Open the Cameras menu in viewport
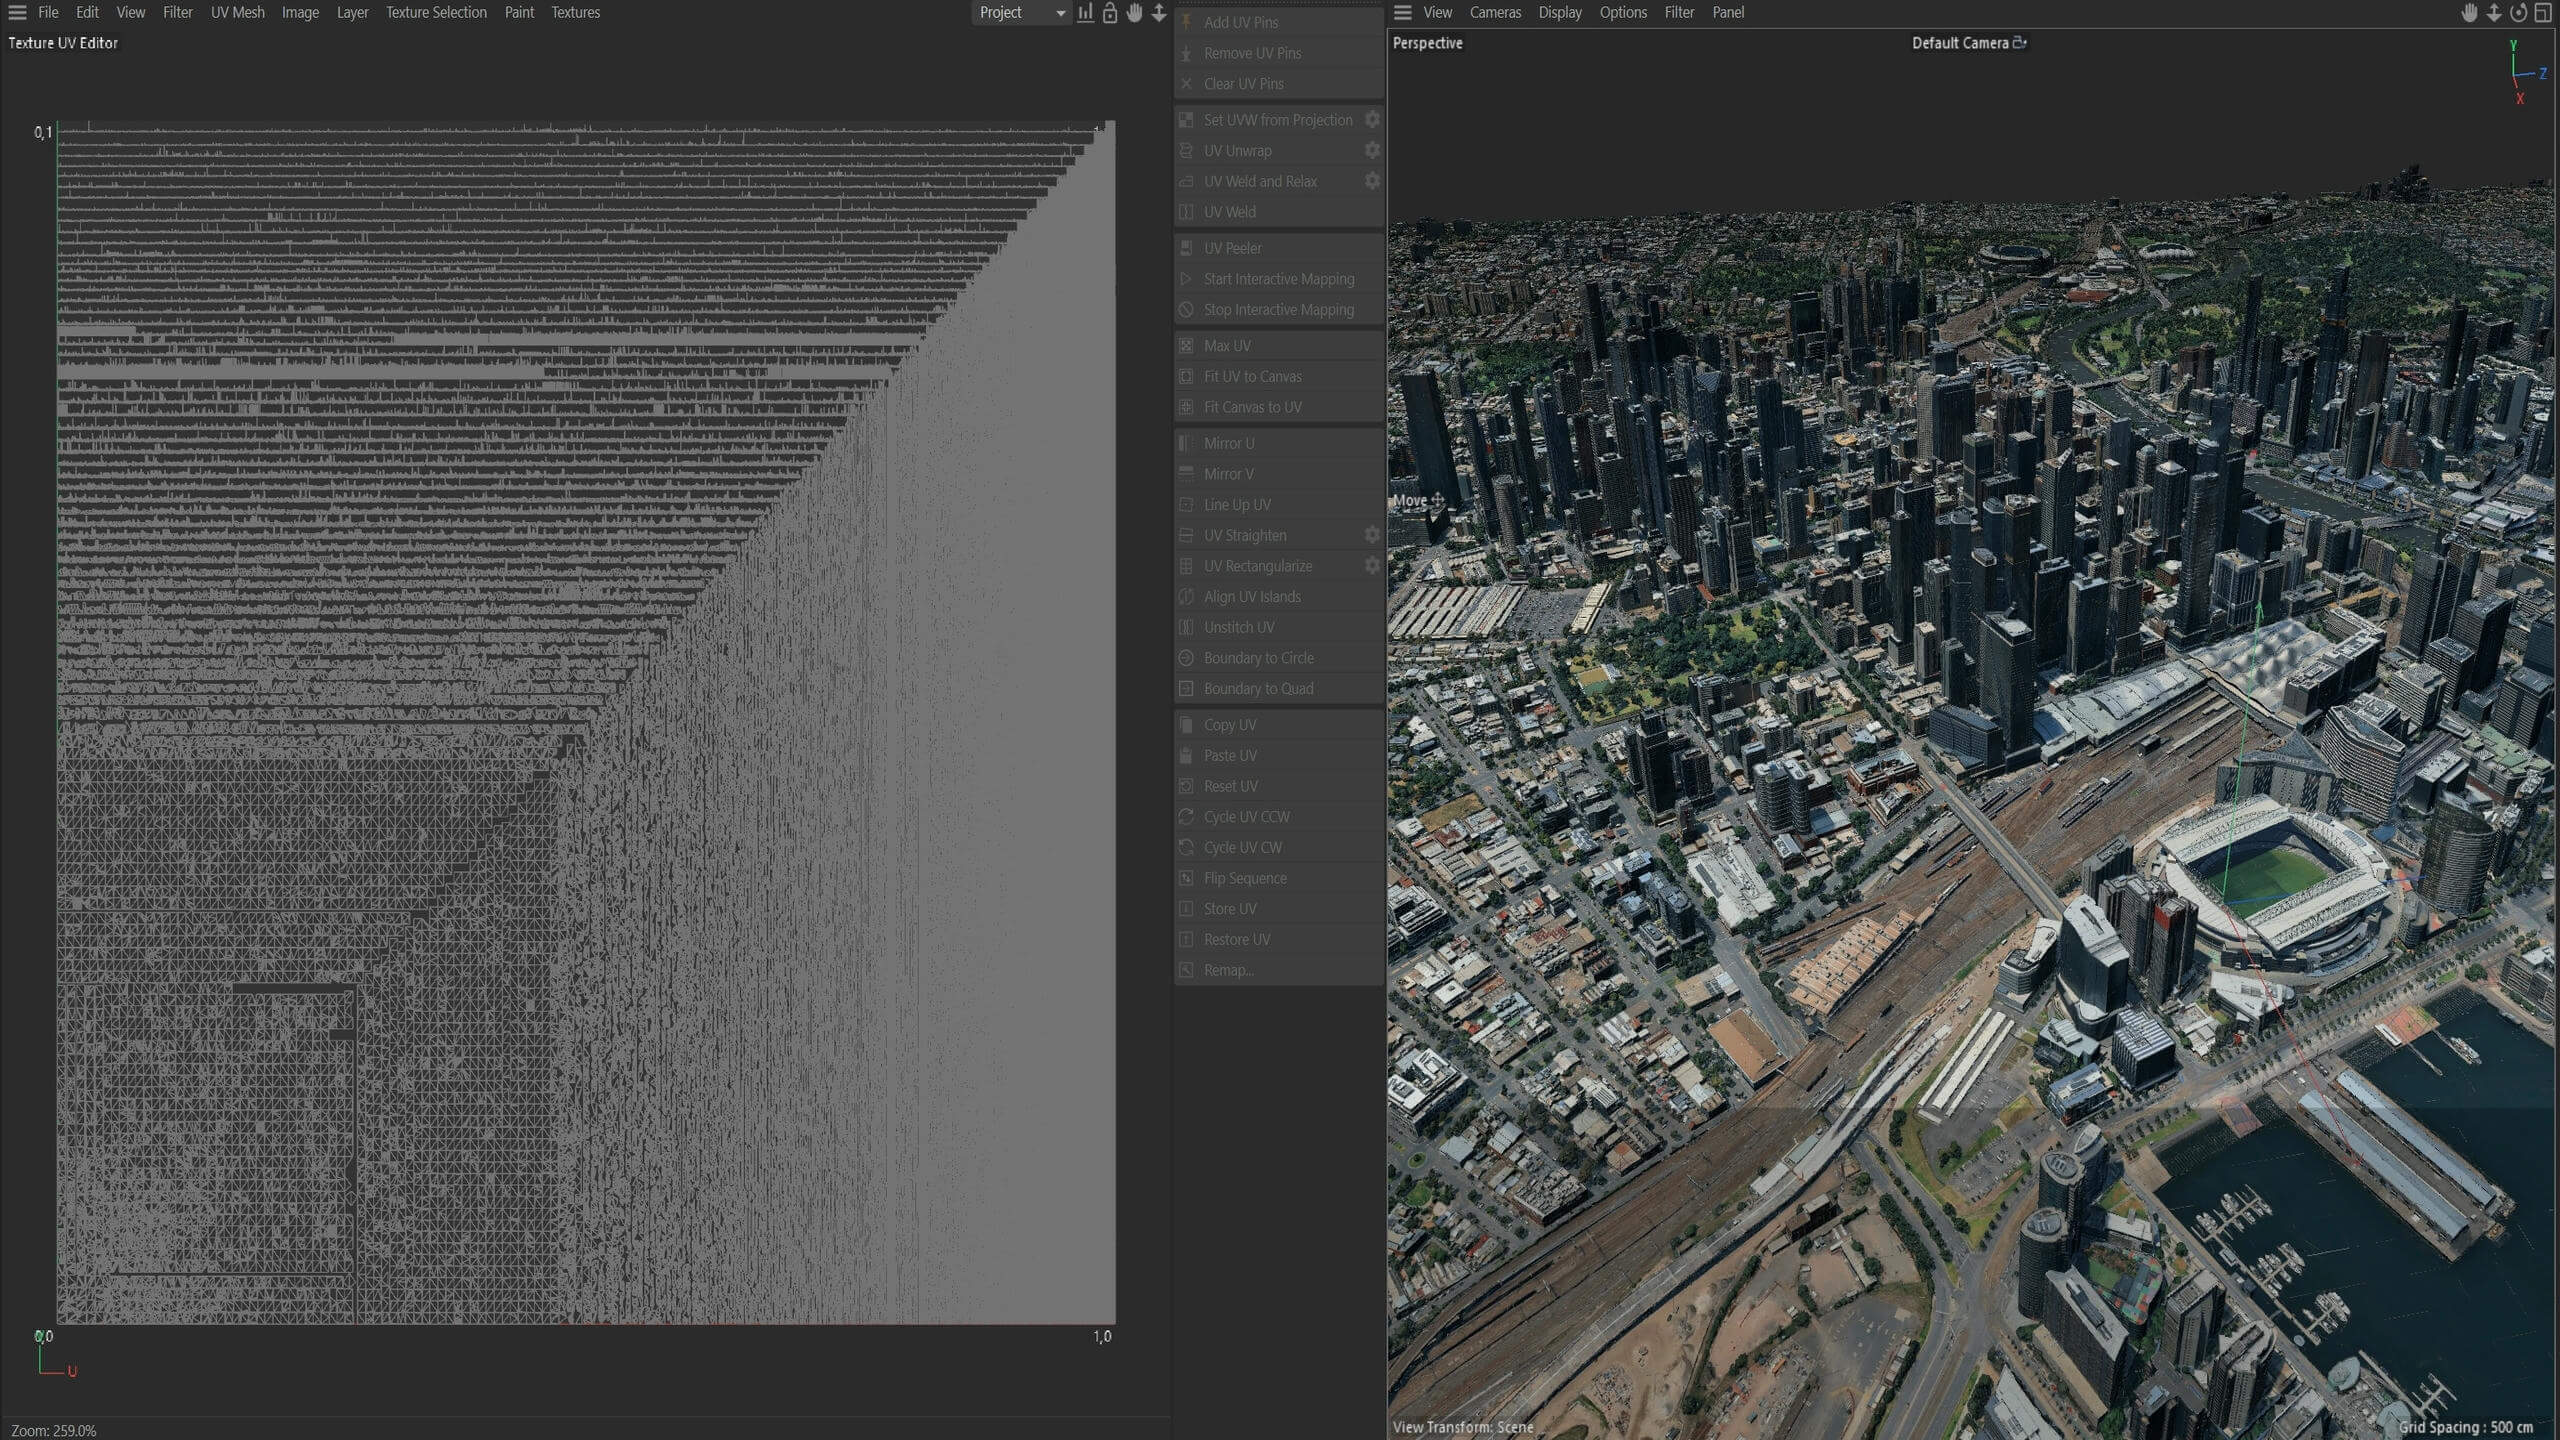Screen dimensions: 2560x1440 [1495, 13]
